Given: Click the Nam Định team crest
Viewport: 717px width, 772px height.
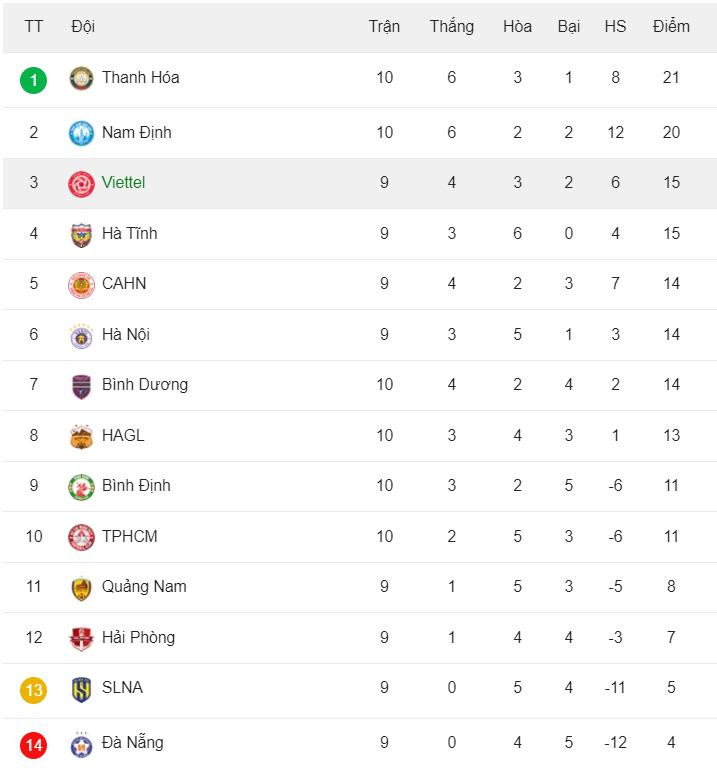Looking at the screenshot, I should coord(81,133).
